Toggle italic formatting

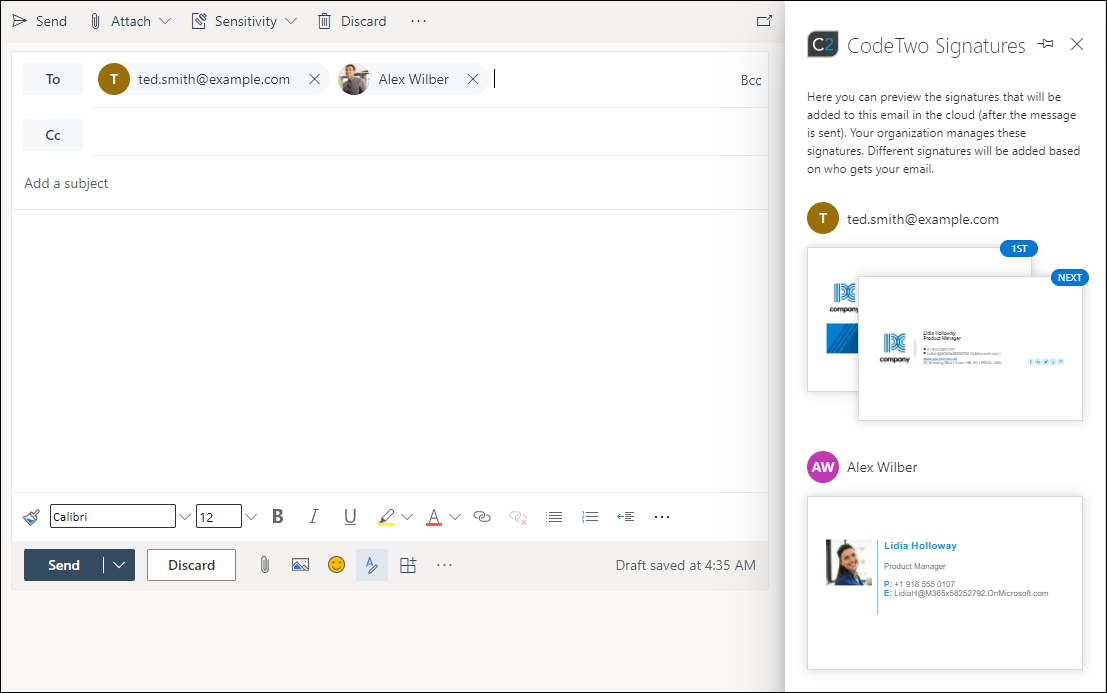(313, 517)
